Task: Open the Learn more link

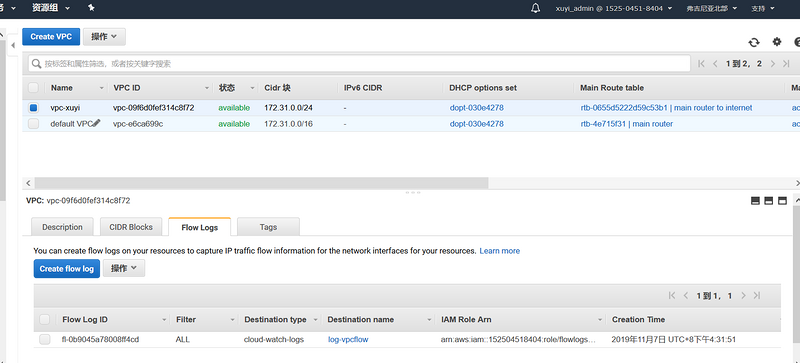Action: point(499,251)
